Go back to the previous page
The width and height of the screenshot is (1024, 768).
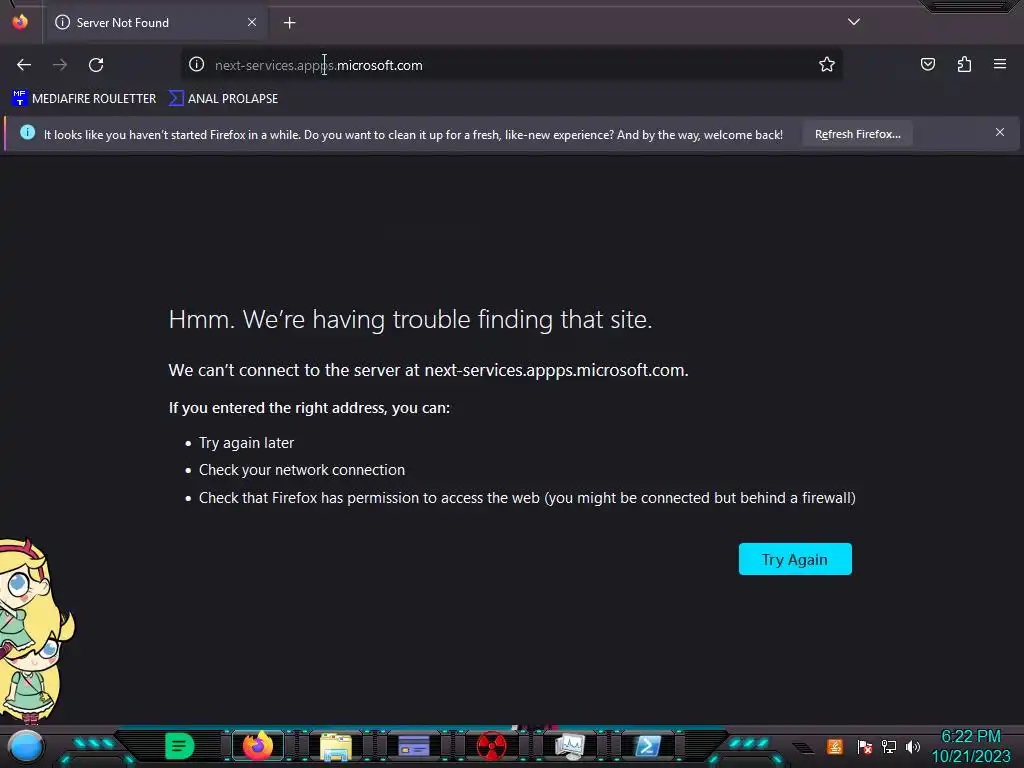24,65
